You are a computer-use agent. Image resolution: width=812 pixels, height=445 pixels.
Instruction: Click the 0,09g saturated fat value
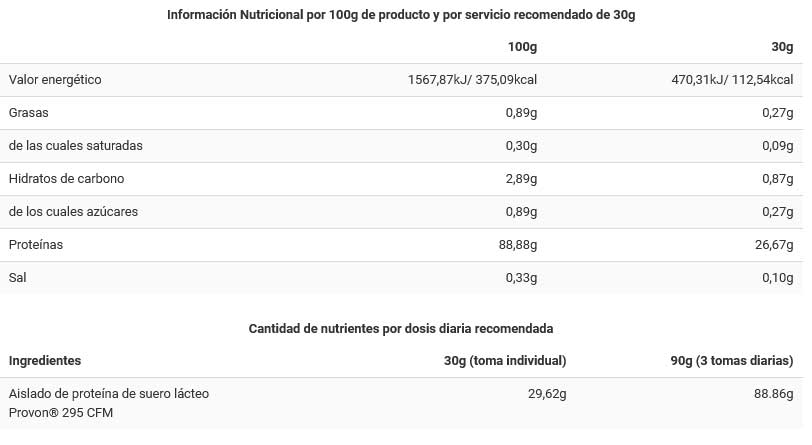[x=776, y=146]
